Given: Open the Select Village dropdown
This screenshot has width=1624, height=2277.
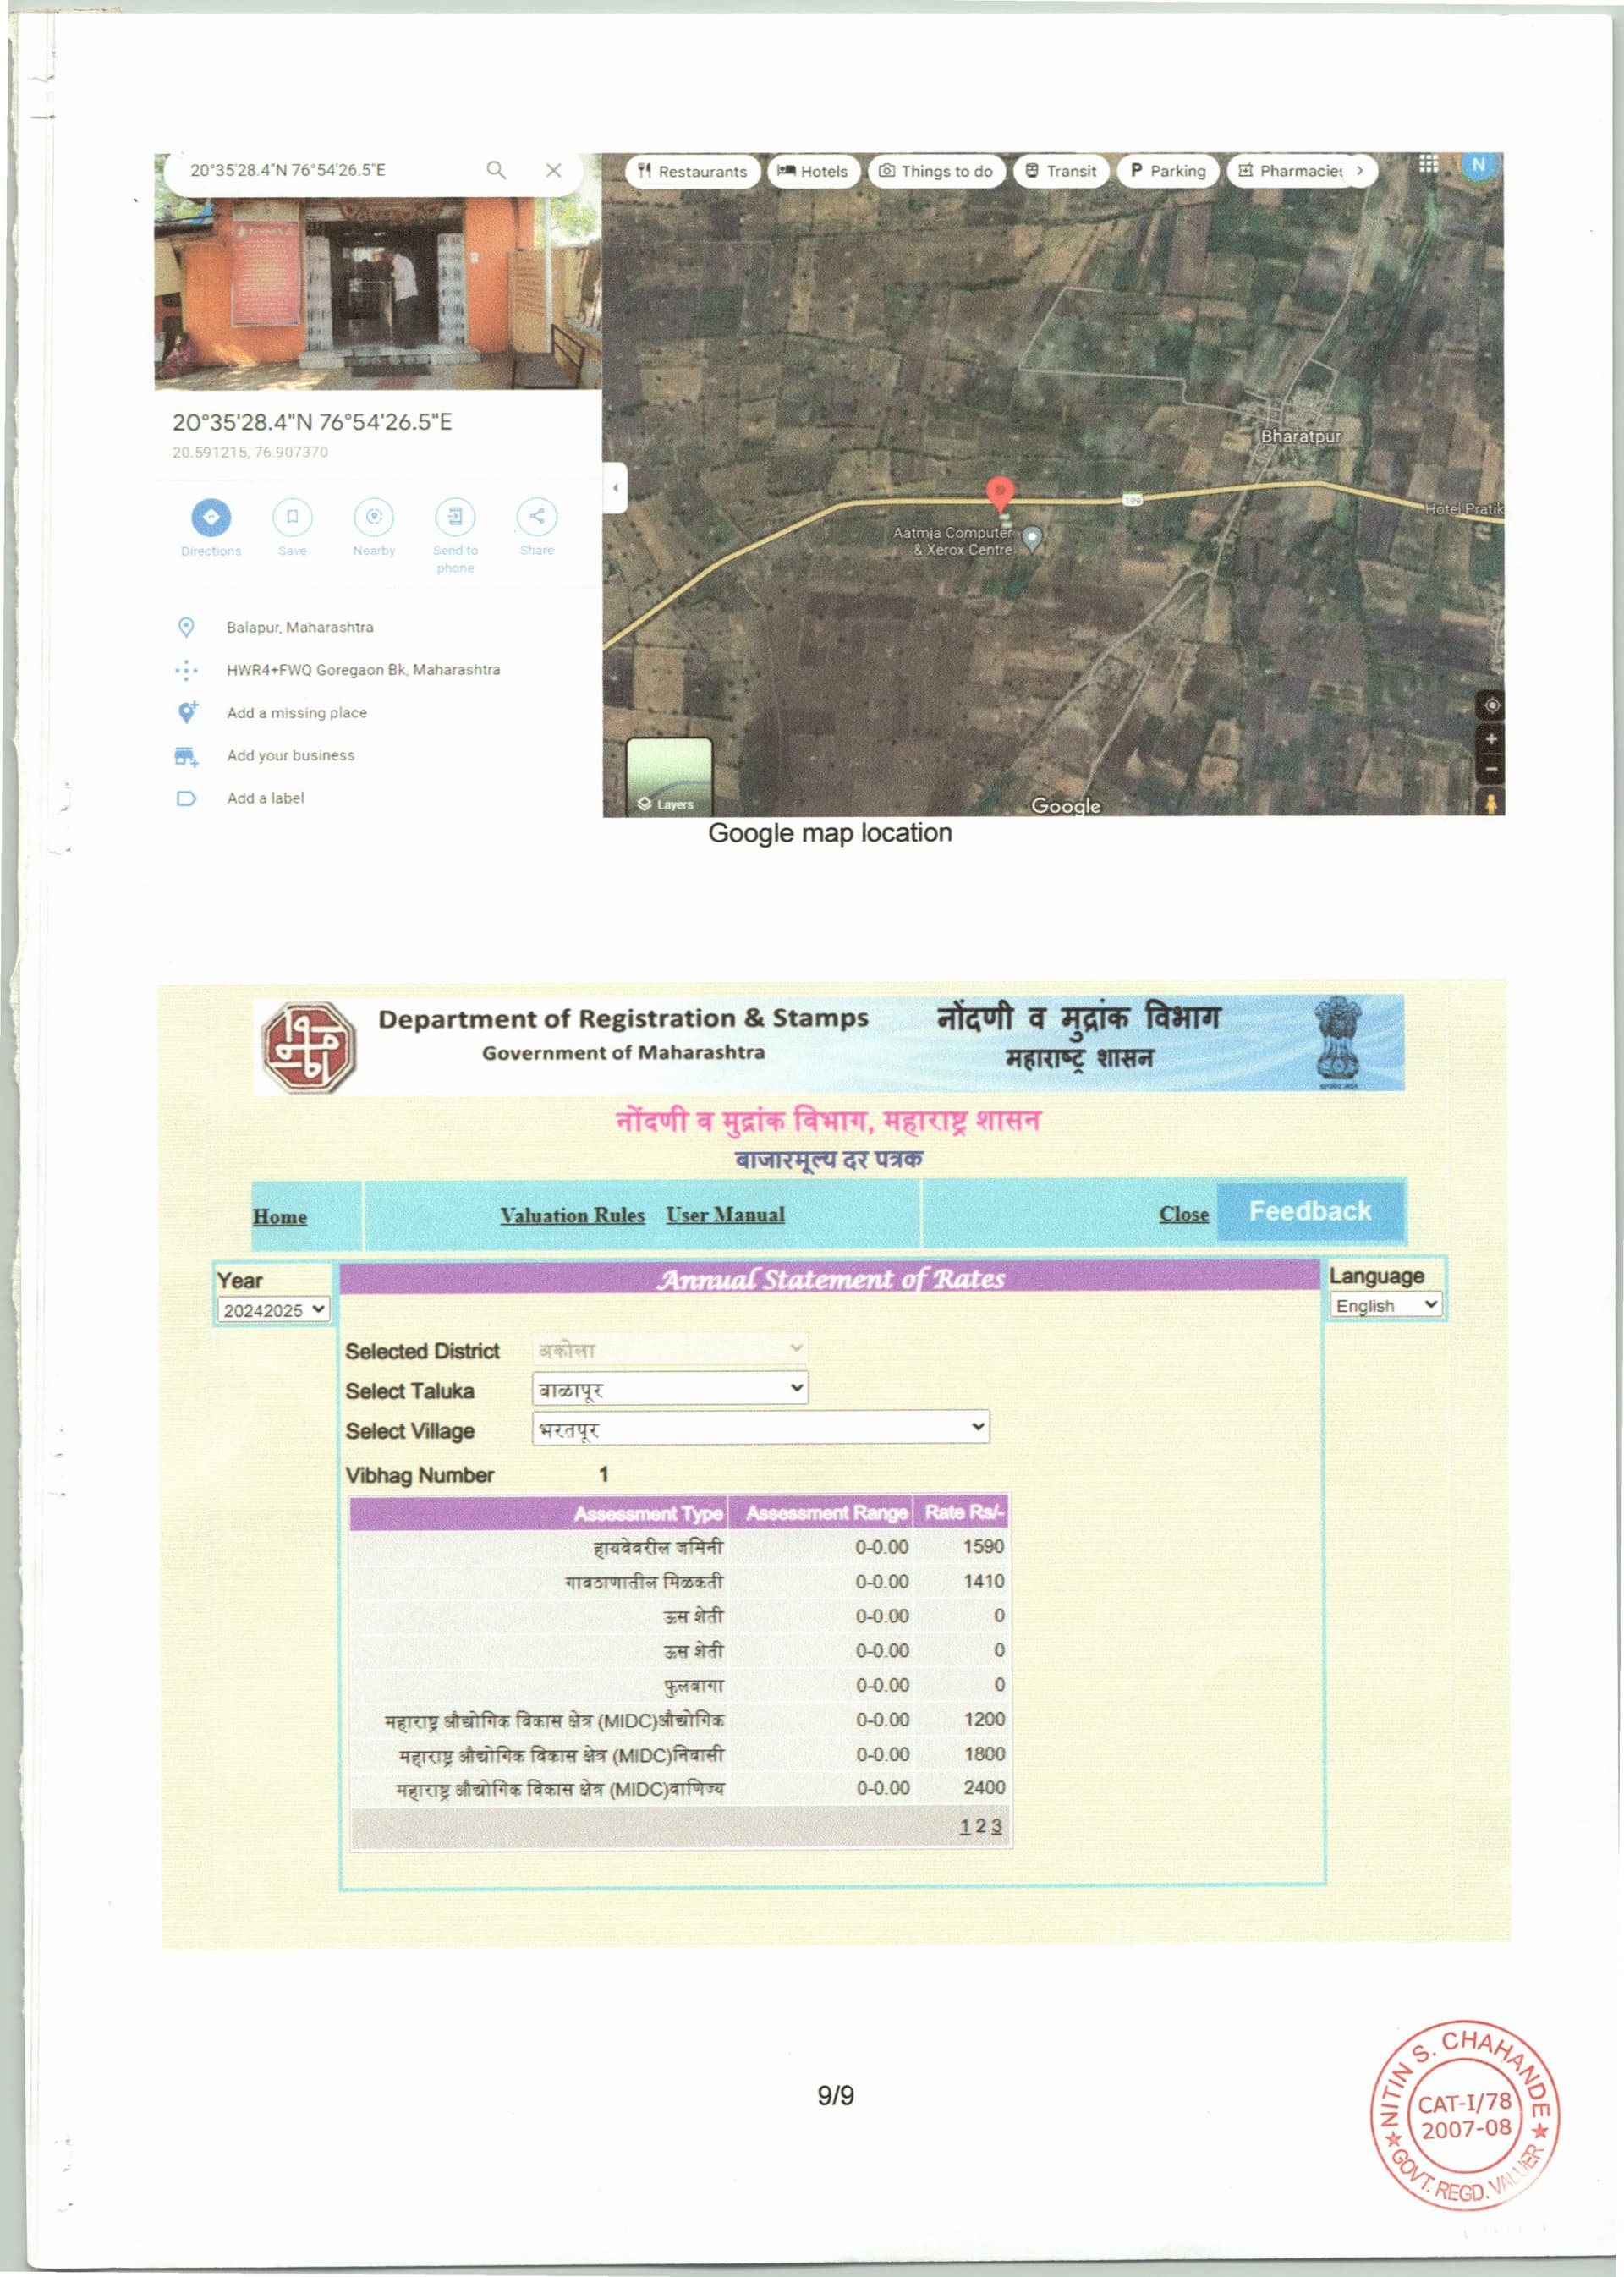Looking at the screenshot, I should tap(761, 1428).
